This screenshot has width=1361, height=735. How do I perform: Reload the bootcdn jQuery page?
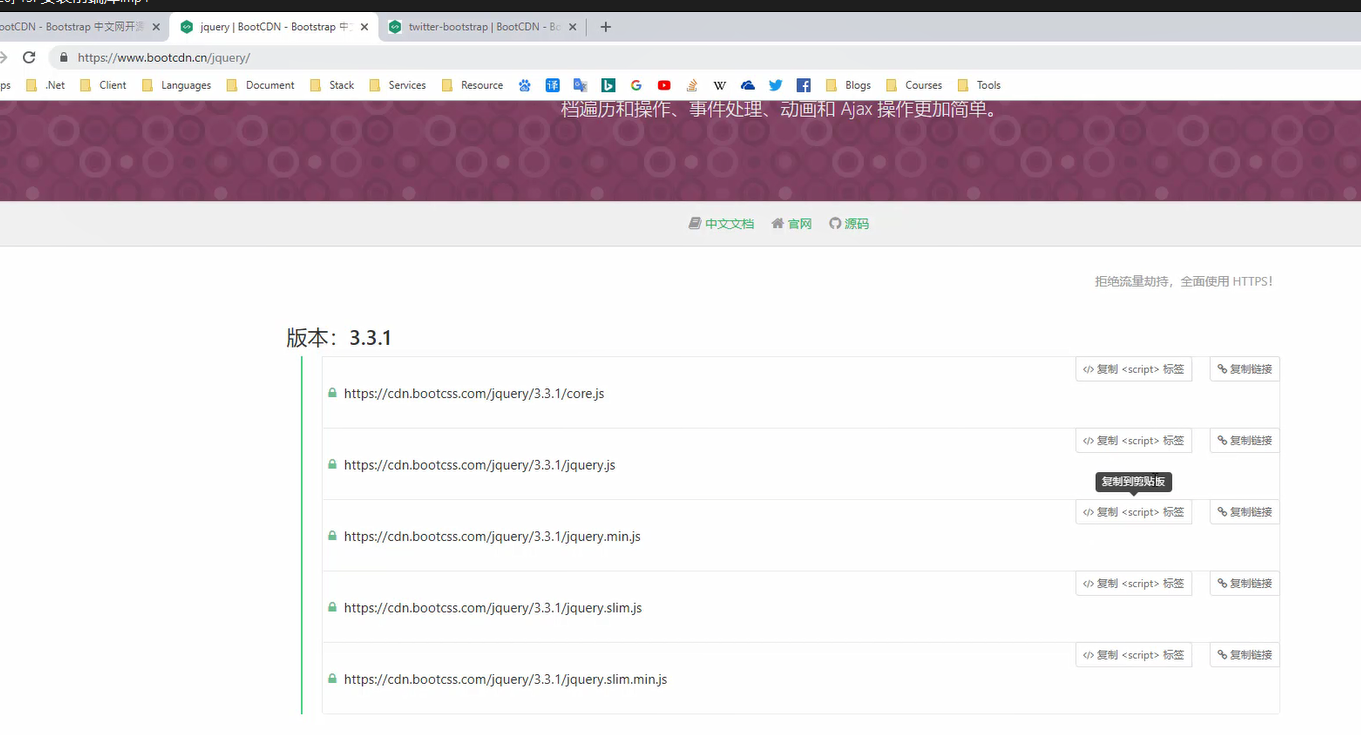29,57
